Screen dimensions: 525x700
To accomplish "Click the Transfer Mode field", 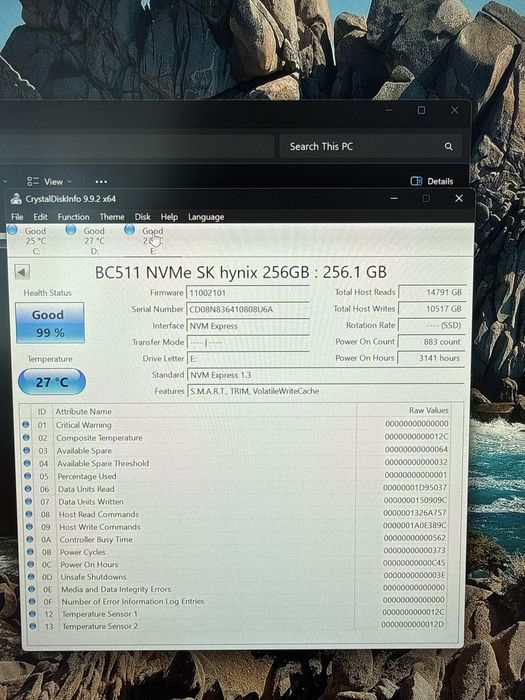I will tap(248, 342).
